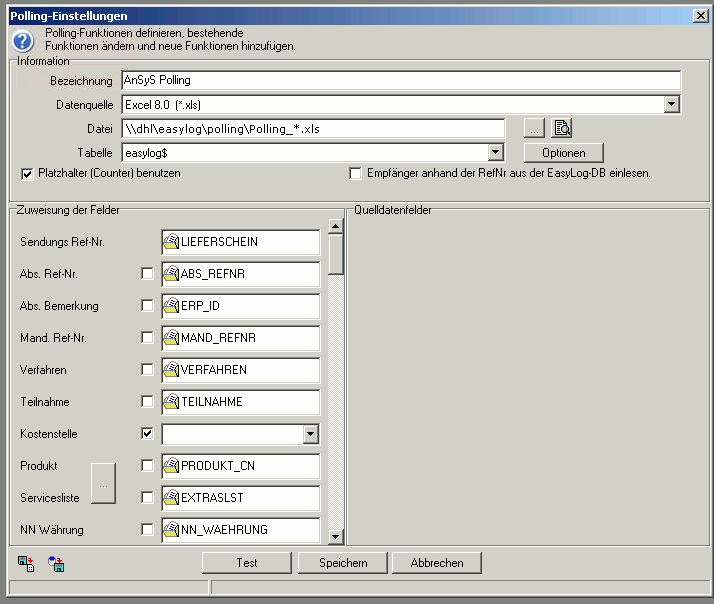Click the scroll-up arrow in field list
714x604 pixels.
336,227
